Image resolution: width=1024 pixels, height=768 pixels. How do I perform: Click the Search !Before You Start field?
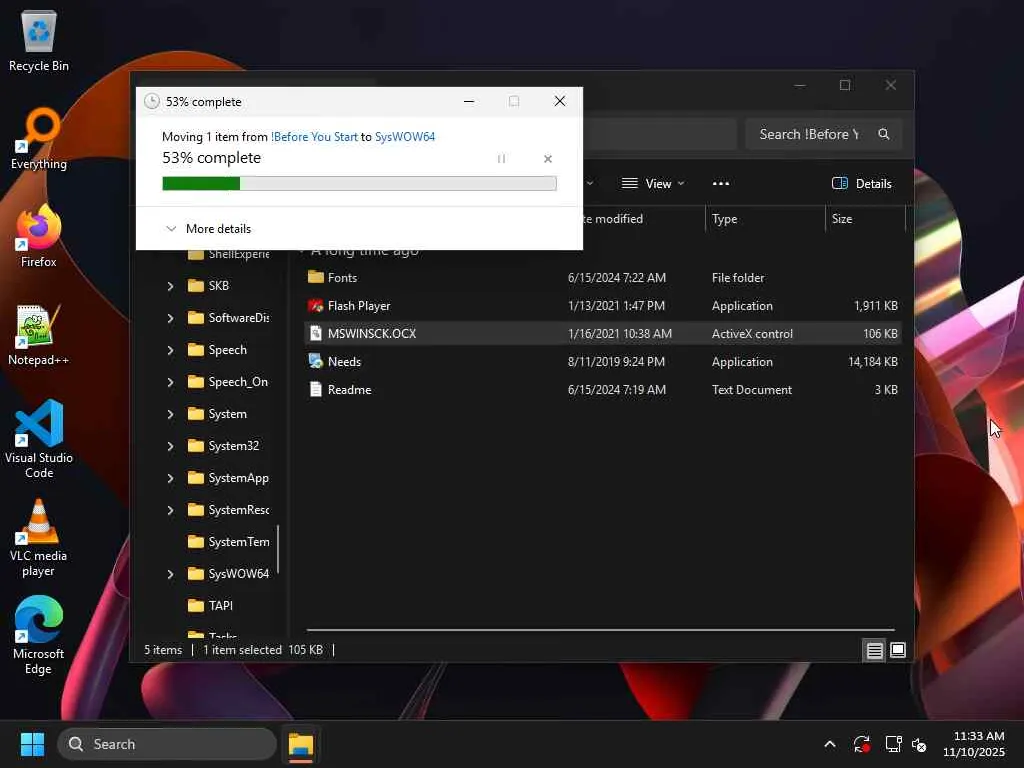(810, 134)
